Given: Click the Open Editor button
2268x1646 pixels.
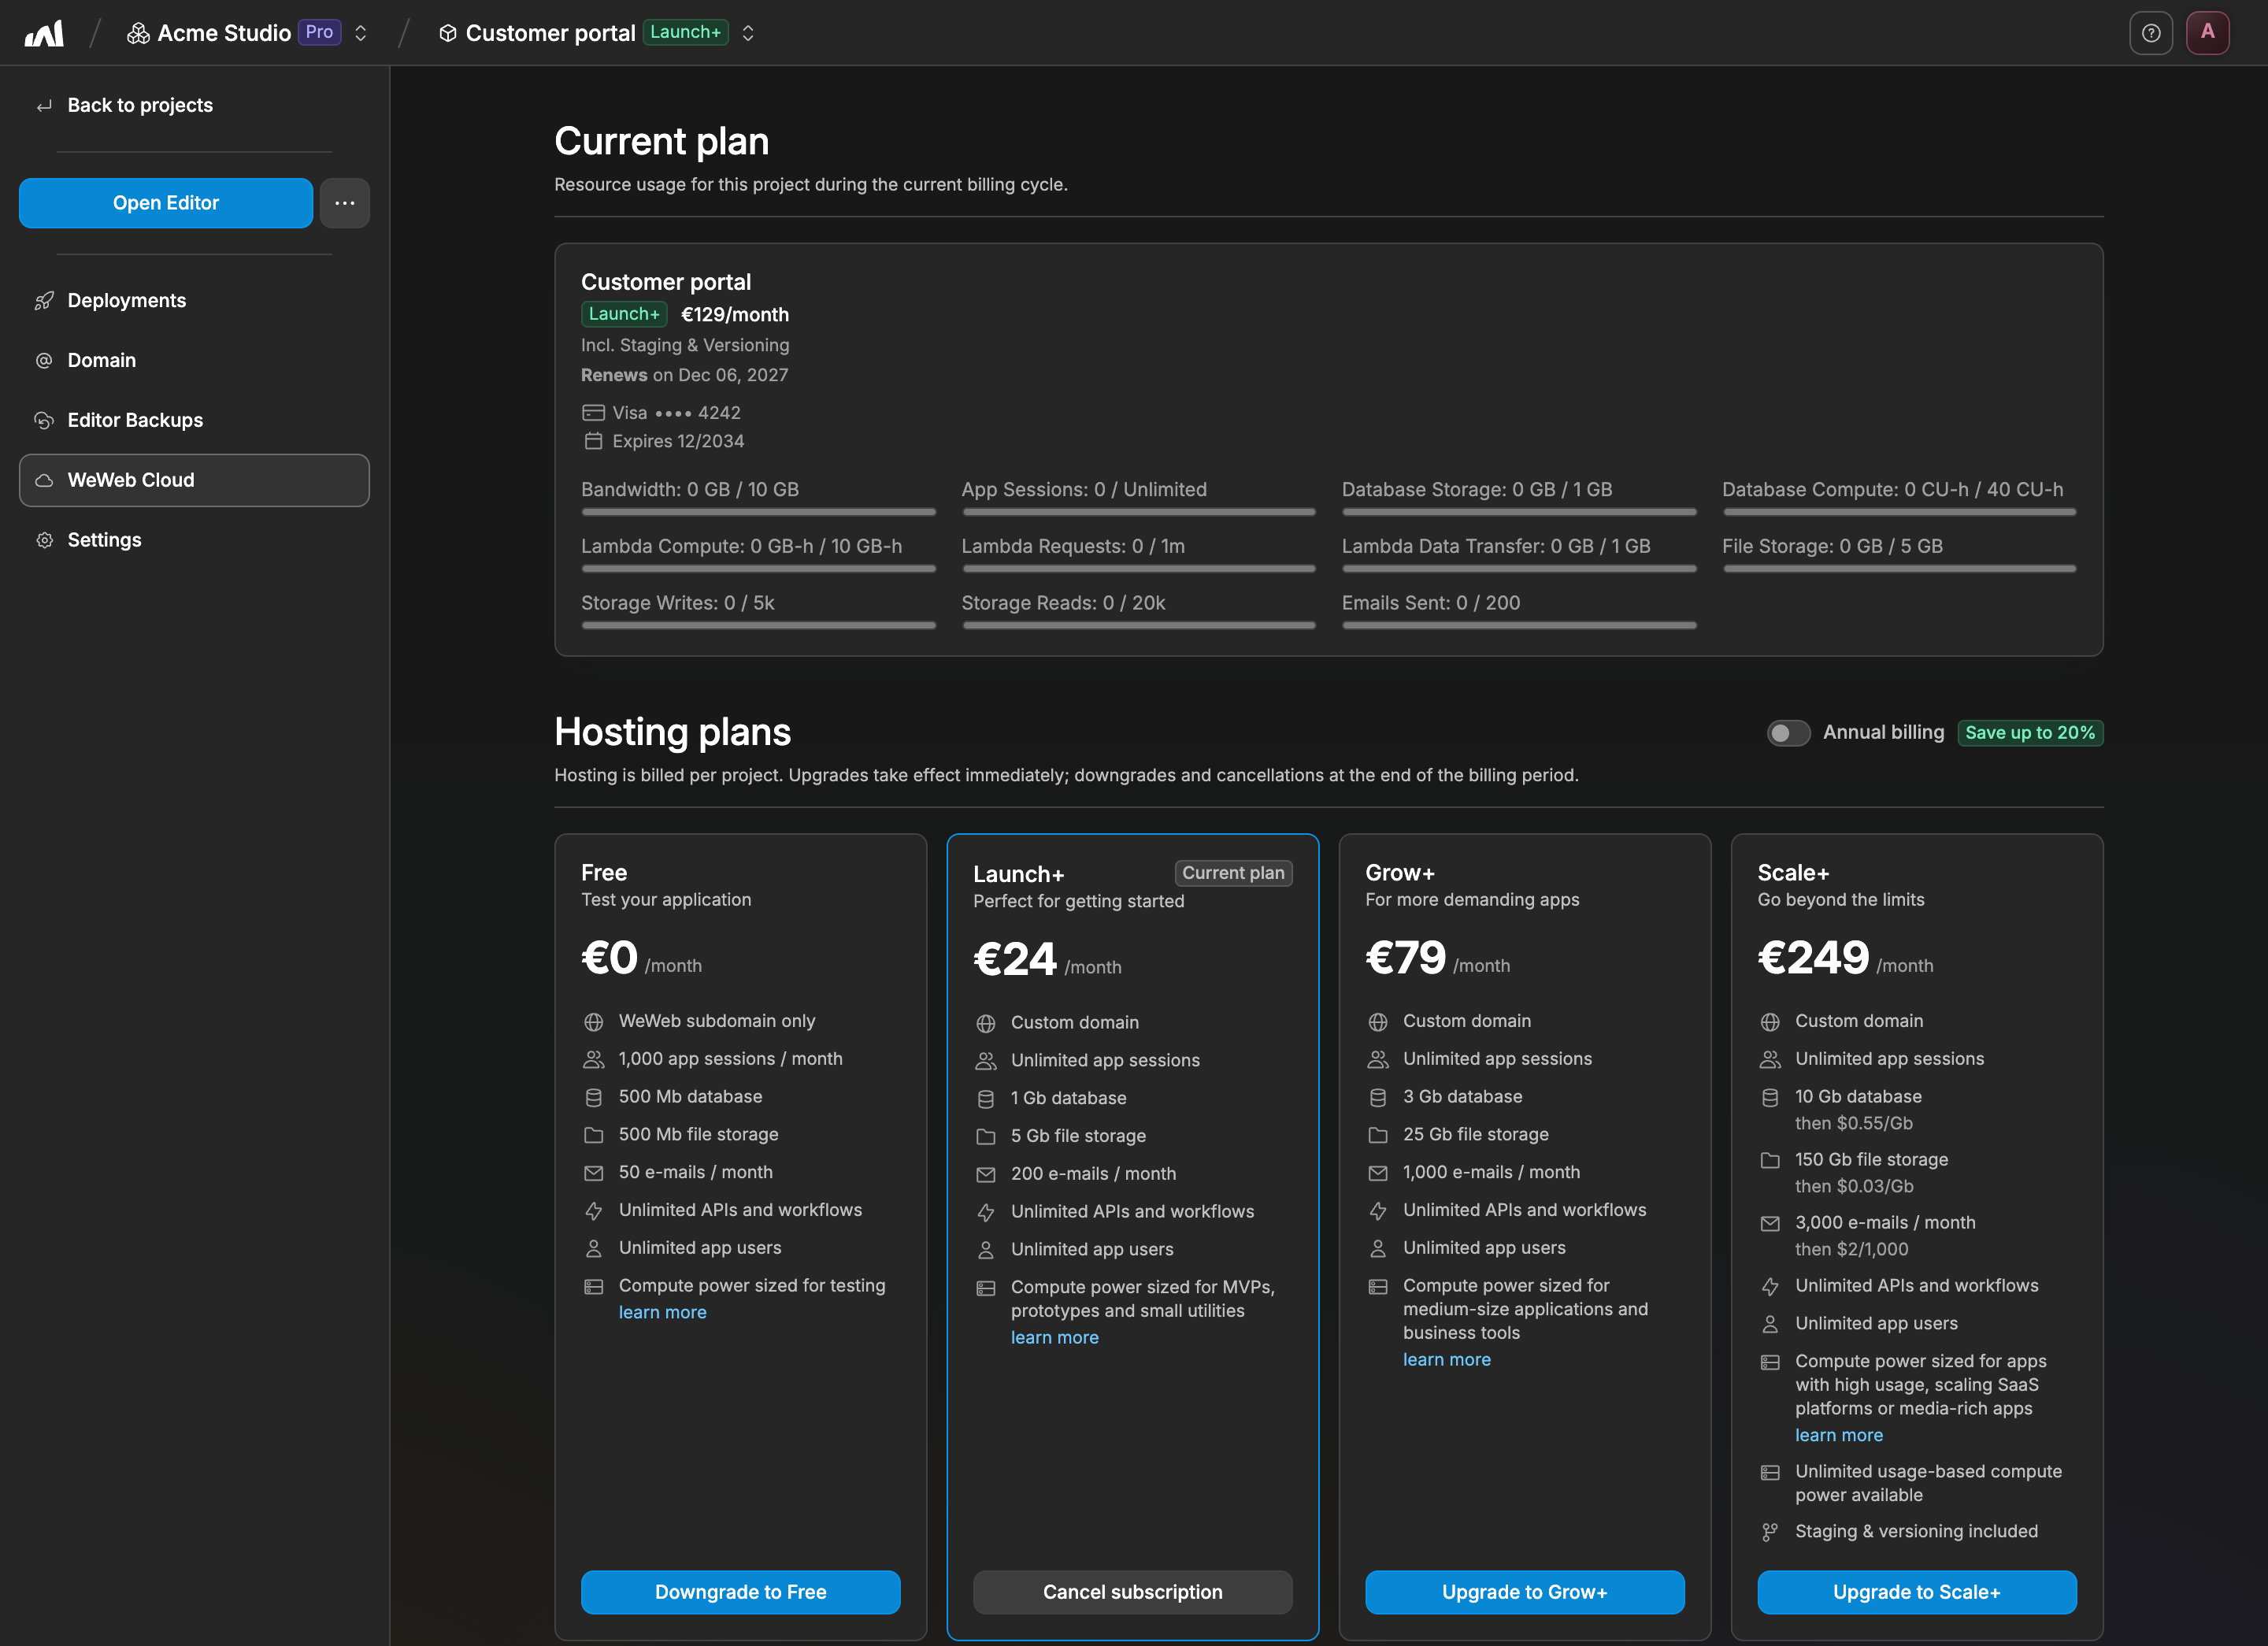Looking at the screenshot, I should [166, 203].
